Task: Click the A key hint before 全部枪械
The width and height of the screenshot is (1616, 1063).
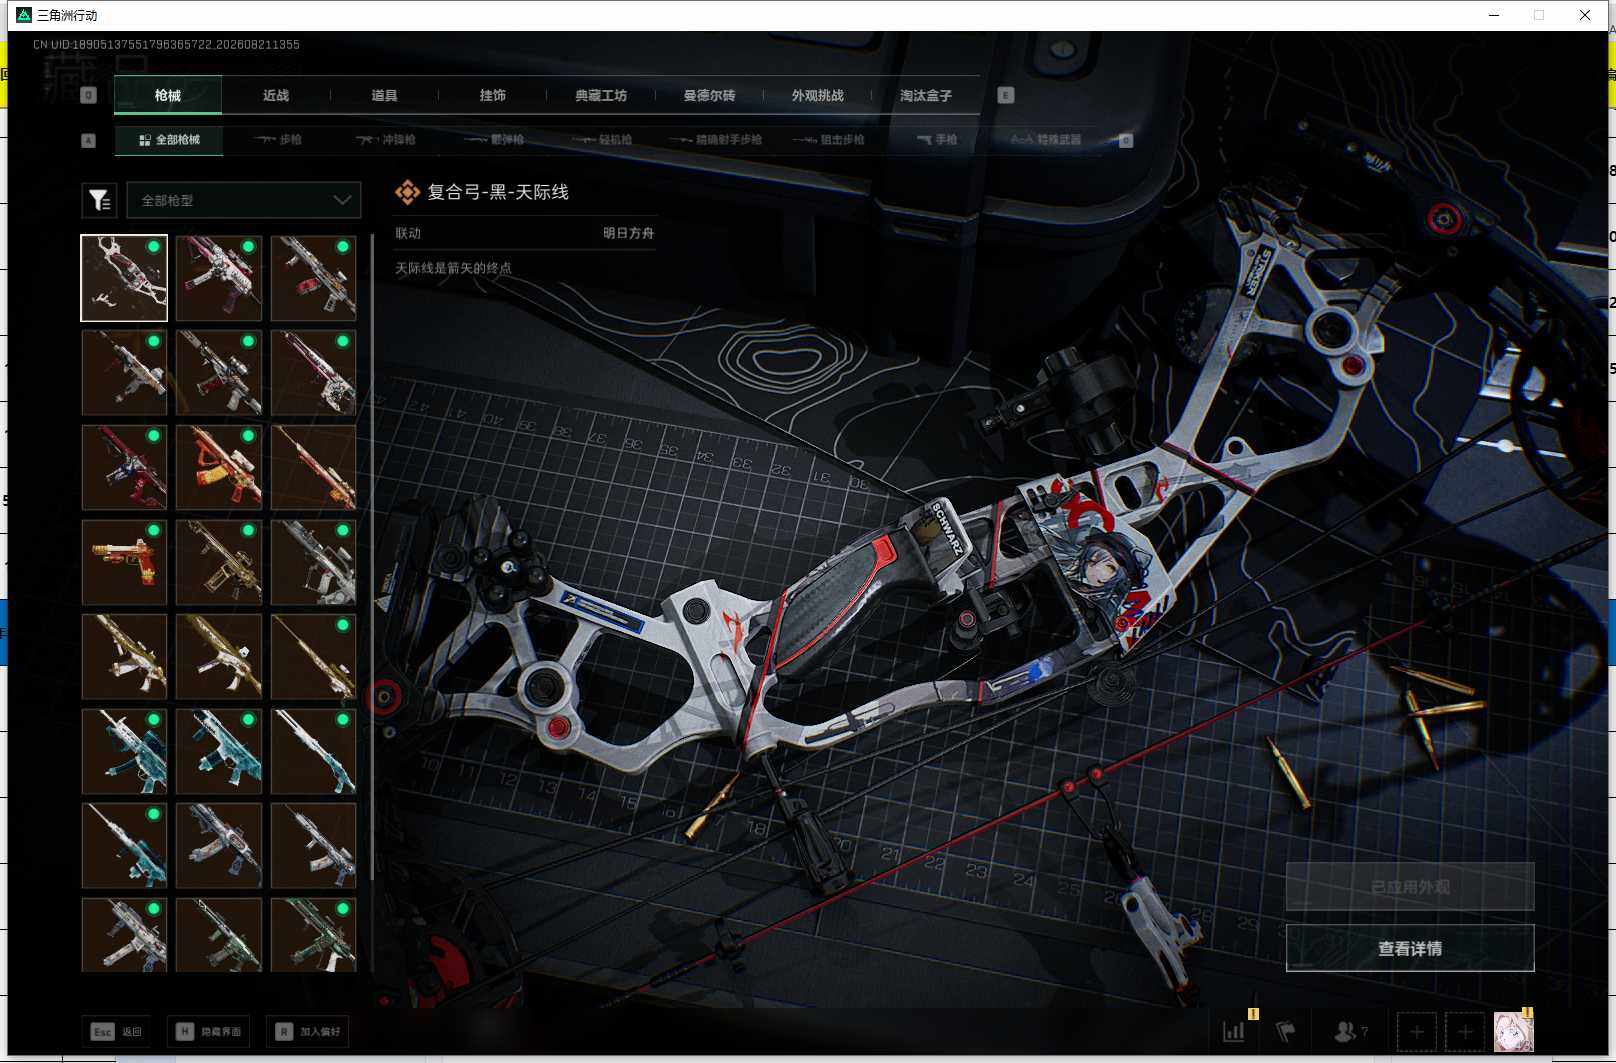Action: [x=88, y=141]
